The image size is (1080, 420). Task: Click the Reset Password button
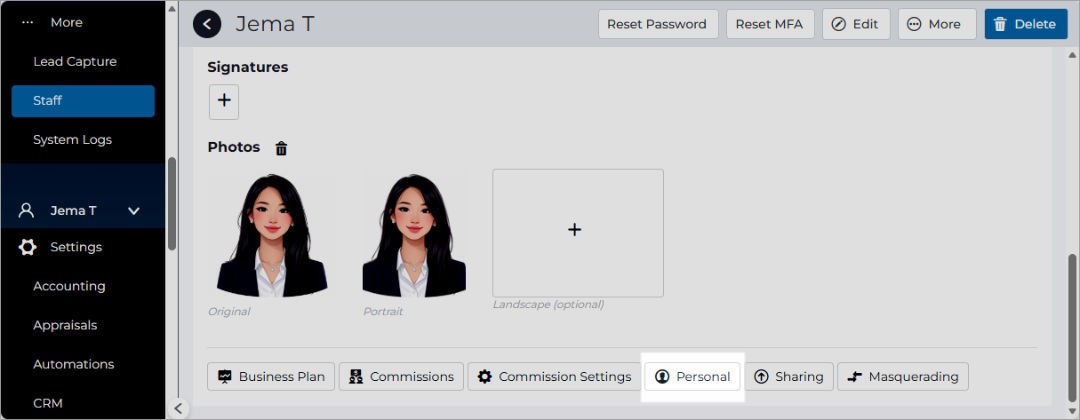click(656, 24)
